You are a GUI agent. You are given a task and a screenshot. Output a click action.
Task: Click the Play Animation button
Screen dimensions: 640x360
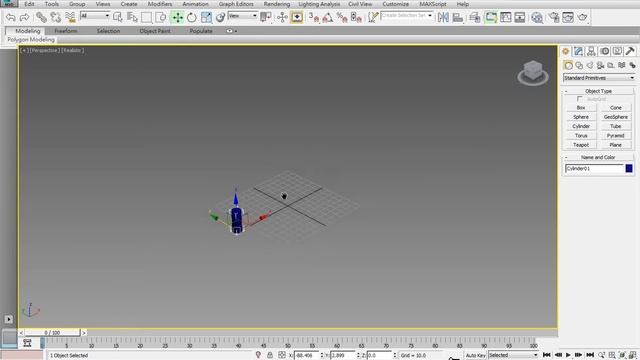[x=568, y=355]
